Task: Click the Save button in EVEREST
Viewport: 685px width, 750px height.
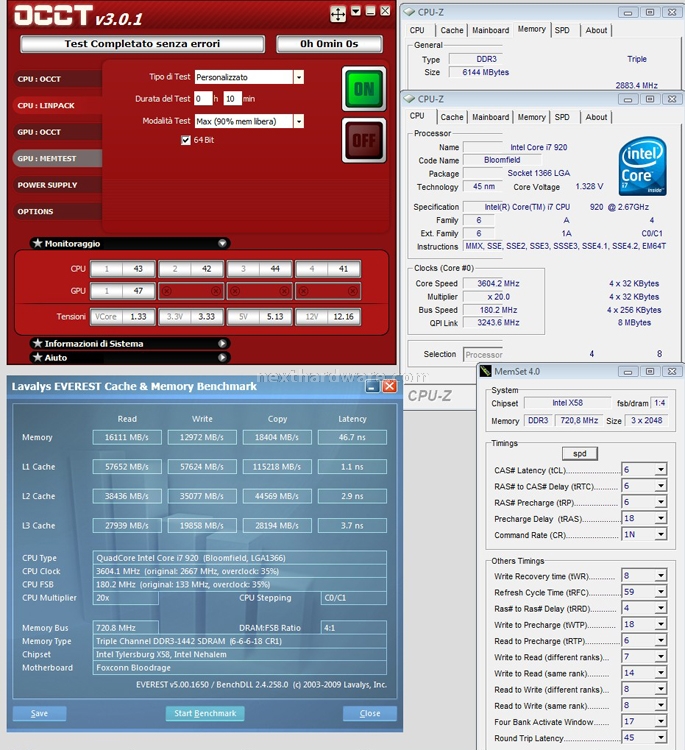Action: click(x=39, y=713)
